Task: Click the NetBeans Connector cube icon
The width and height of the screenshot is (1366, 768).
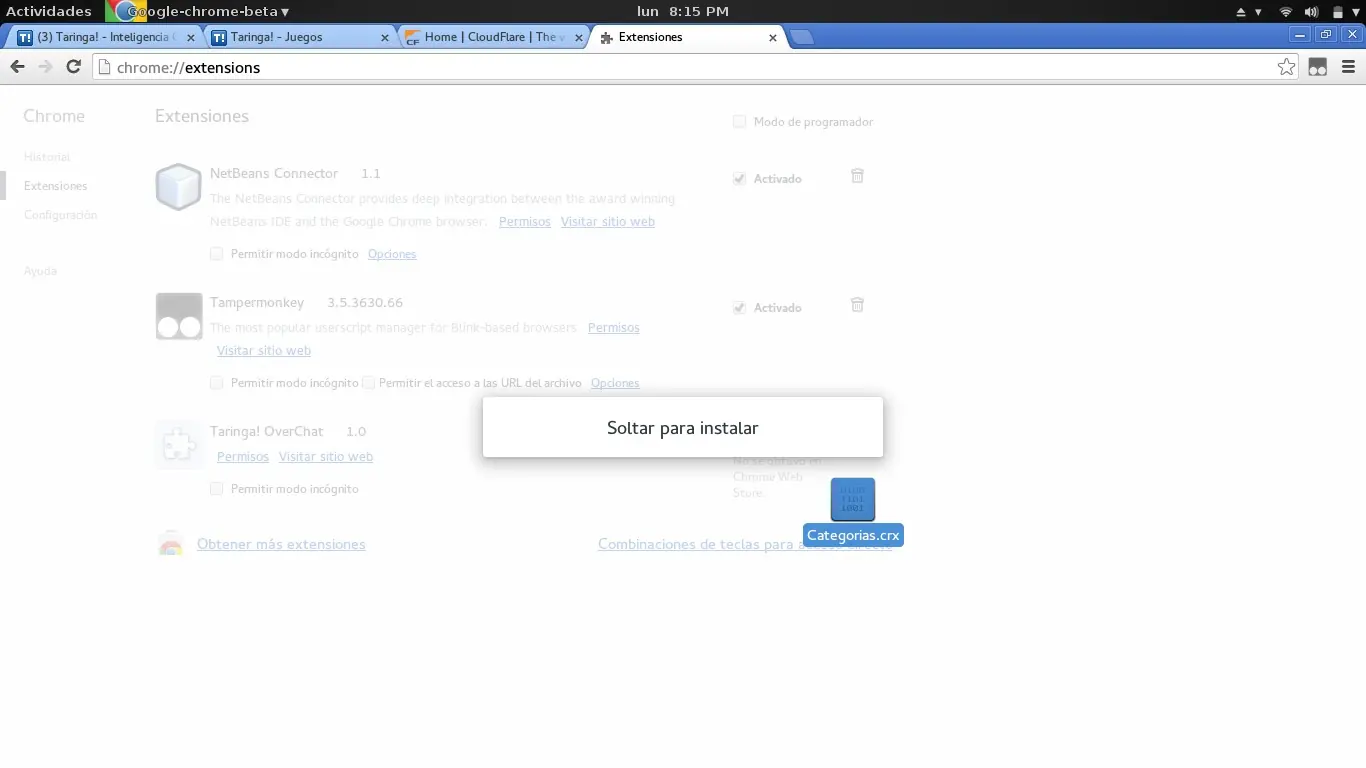Action: [x=179, y=187]
